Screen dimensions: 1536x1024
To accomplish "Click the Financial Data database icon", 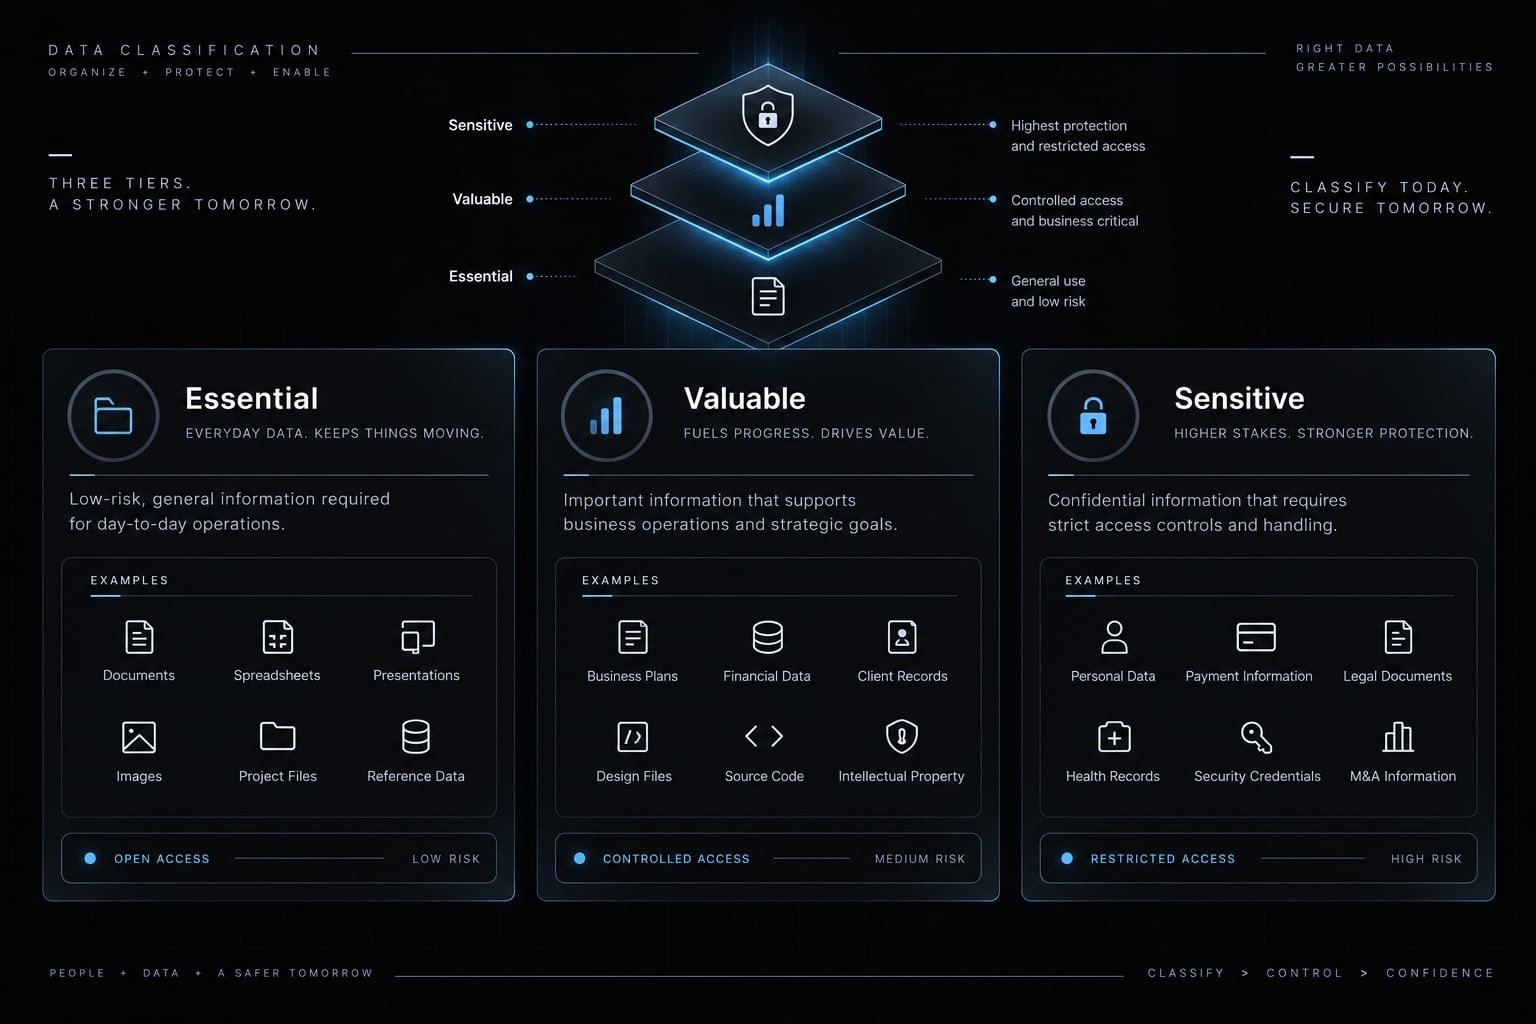I will 767,637.
